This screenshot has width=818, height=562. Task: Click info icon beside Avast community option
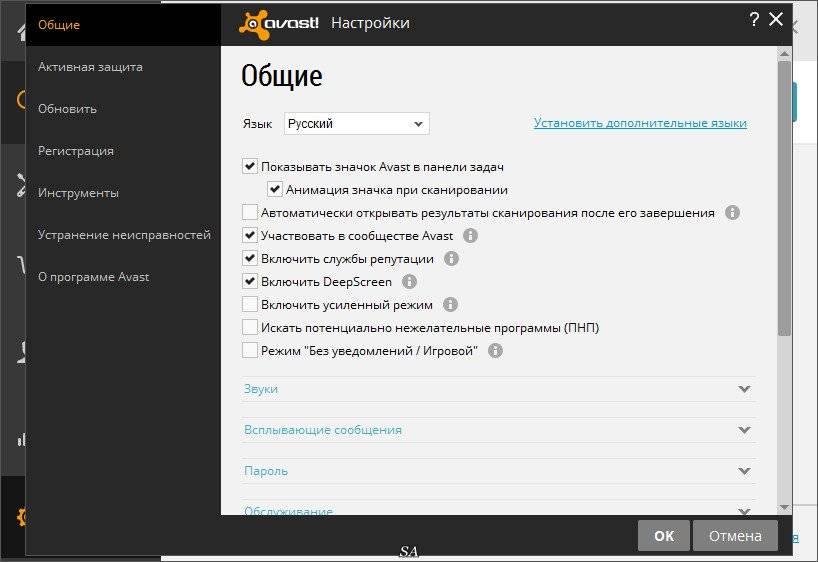(x=471, y=236)
